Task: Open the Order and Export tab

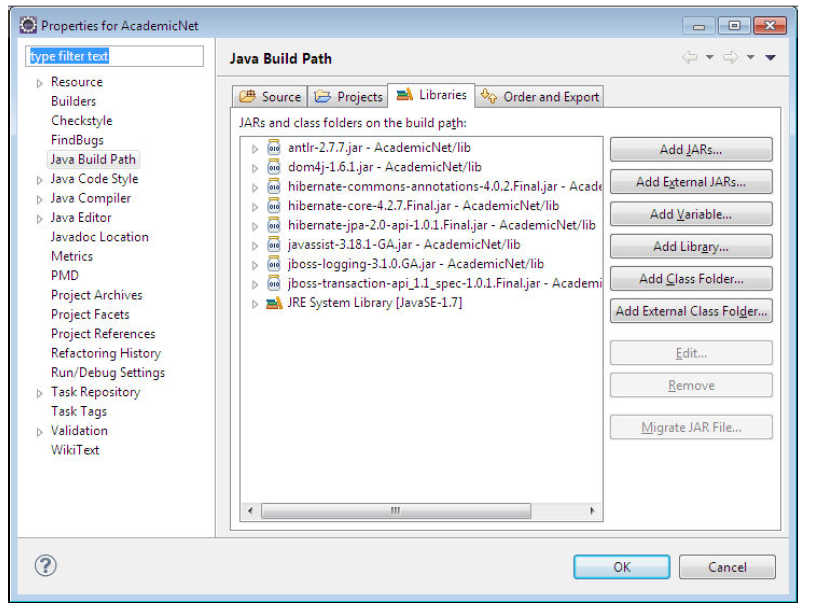Action: coord(540,97)
